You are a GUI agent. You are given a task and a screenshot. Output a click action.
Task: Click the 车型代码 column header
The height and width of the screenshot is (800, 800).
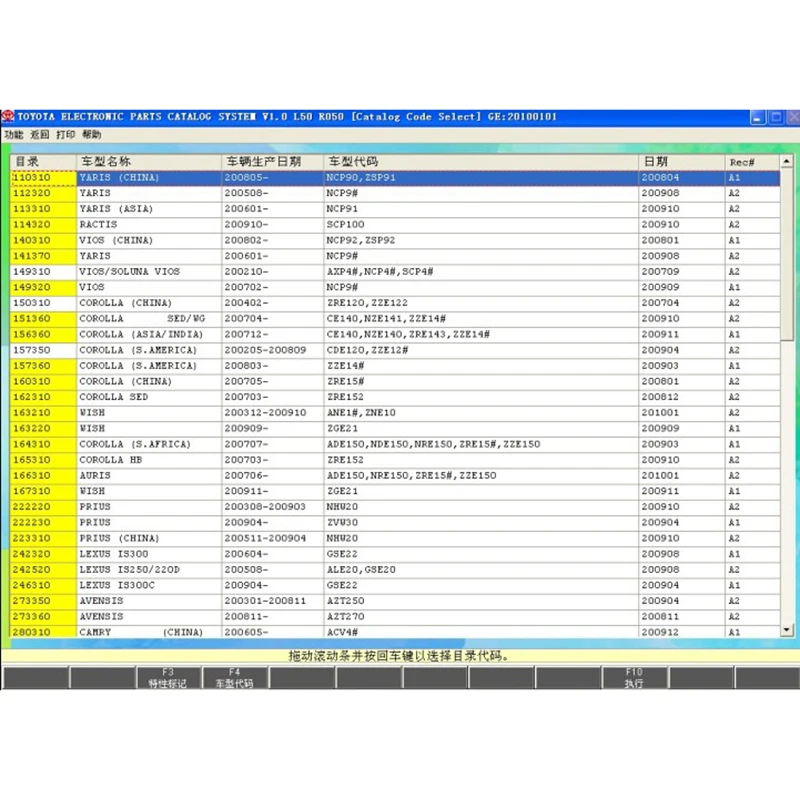click(x=481, y=162)
